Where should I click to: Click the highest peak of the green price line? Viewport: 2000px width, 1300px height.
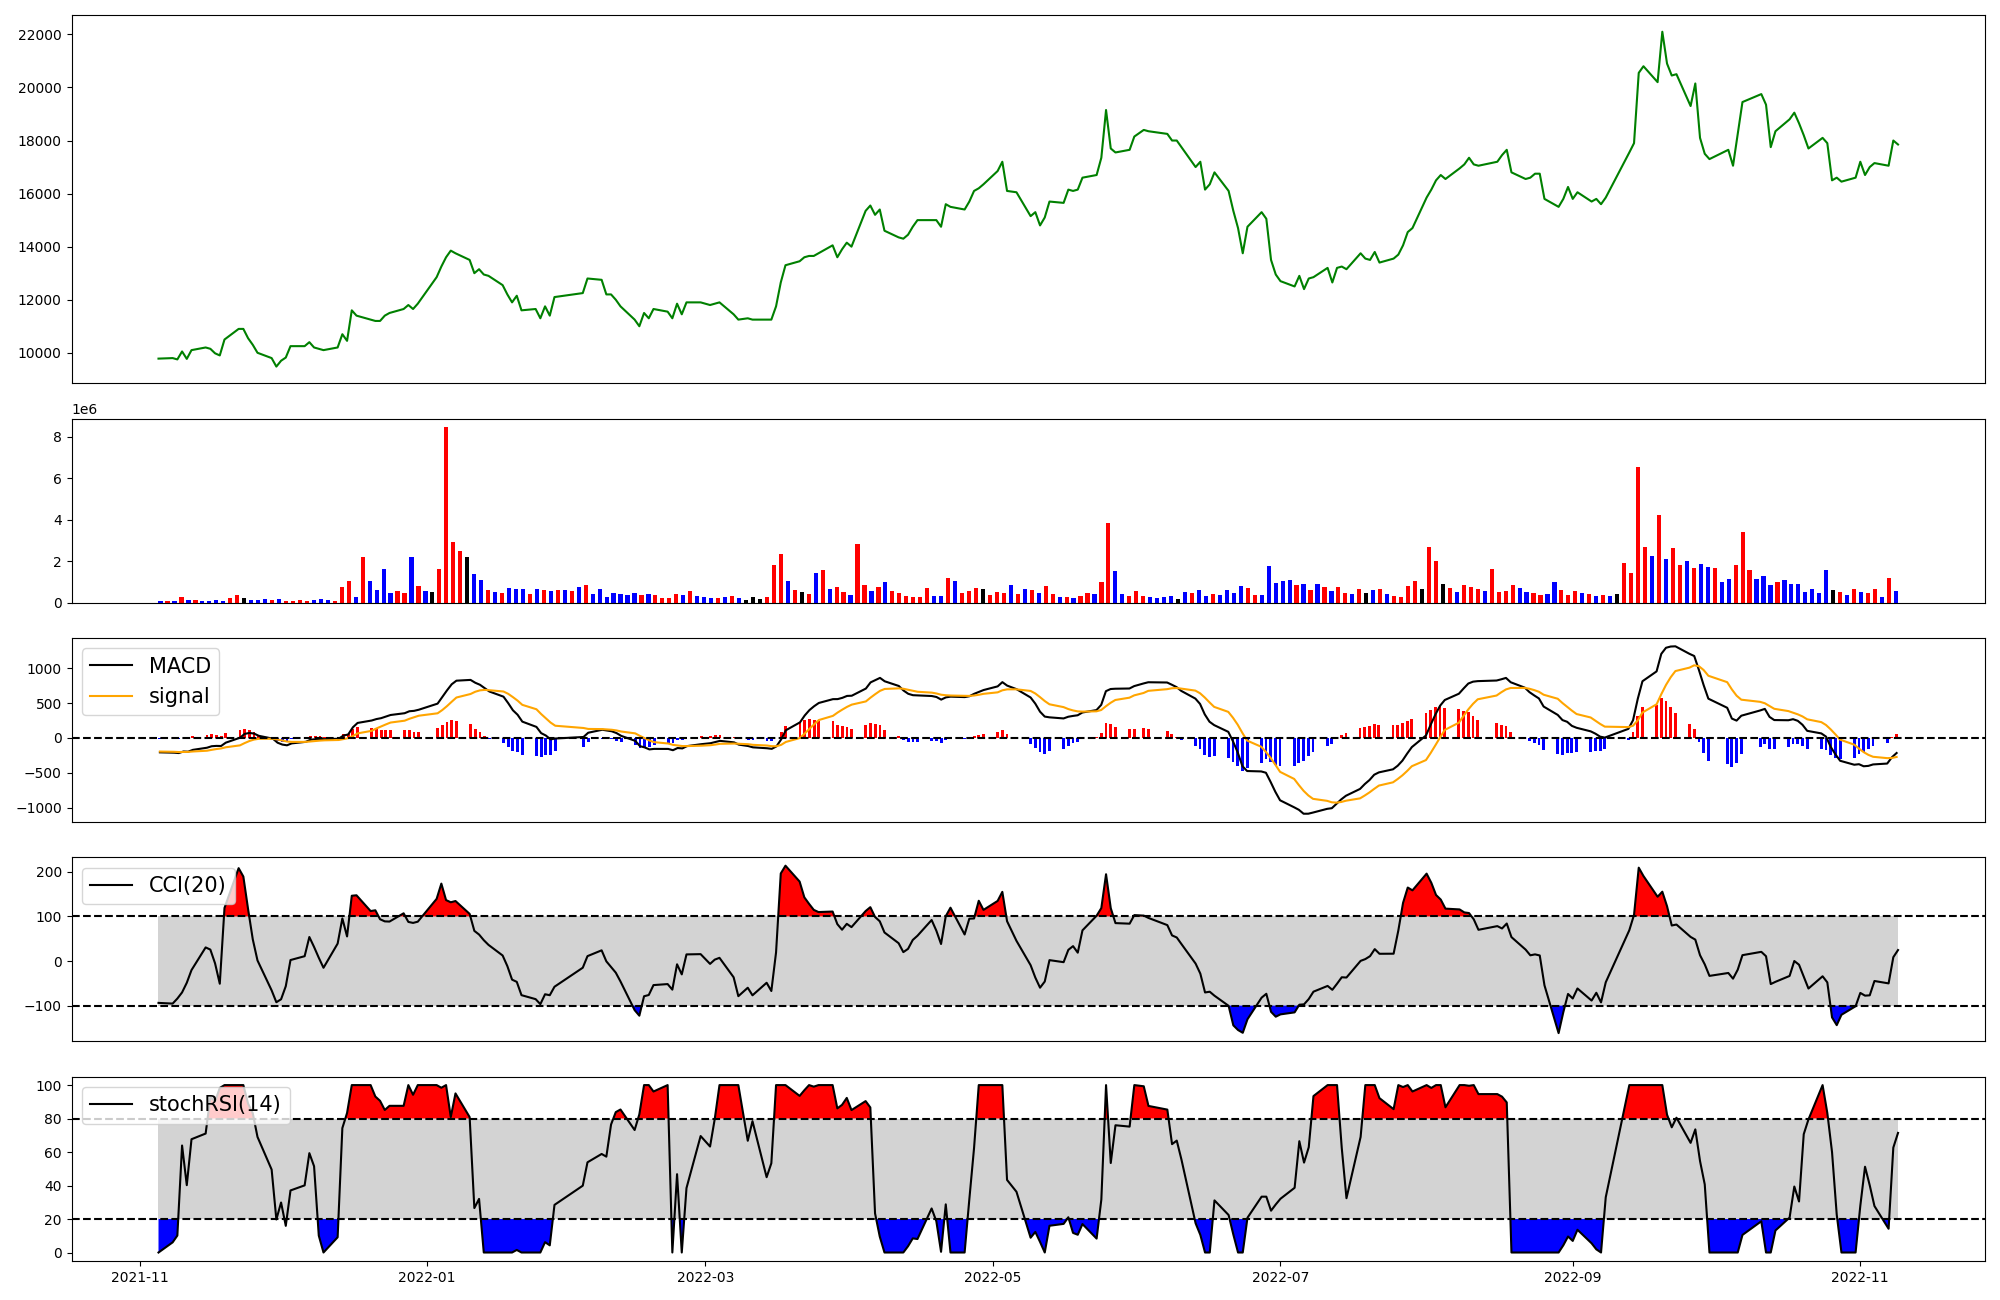(1662, 33)
